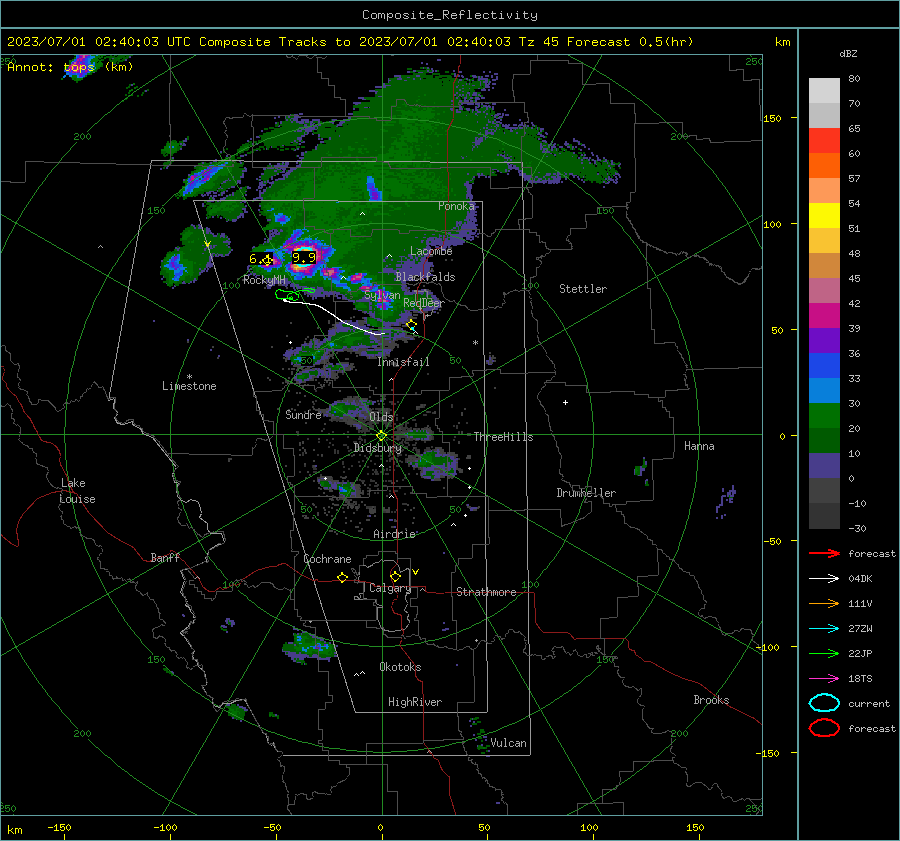The height and width of the screenshot is (841, 900).
Task: Pick the magenta swatch between 42 and 39 dBZ
Action: click(x=824, y=316)
